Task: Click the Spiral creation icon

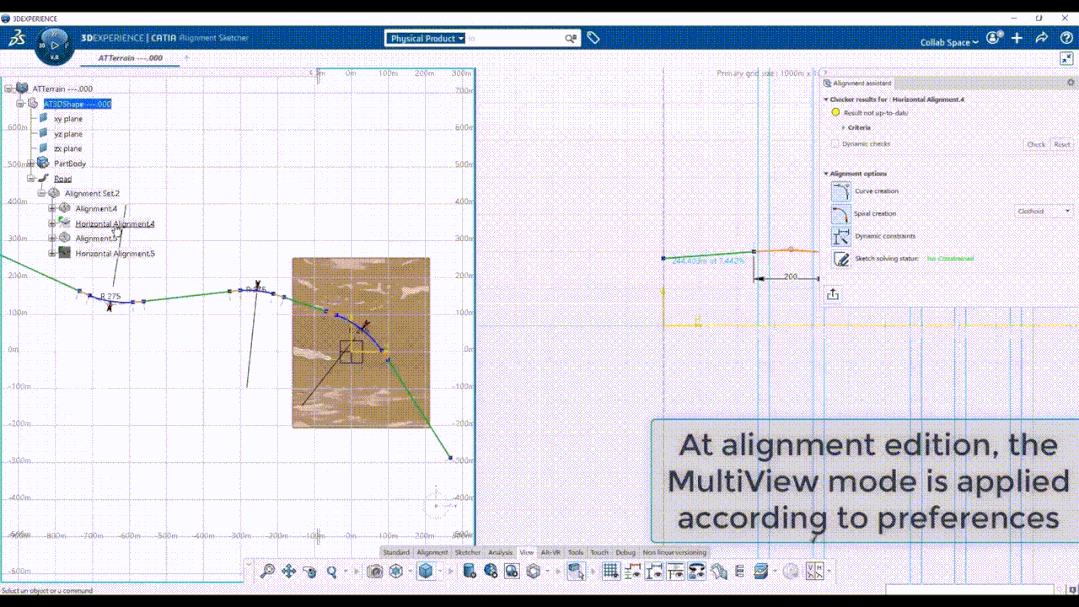Action: point(841,214)
